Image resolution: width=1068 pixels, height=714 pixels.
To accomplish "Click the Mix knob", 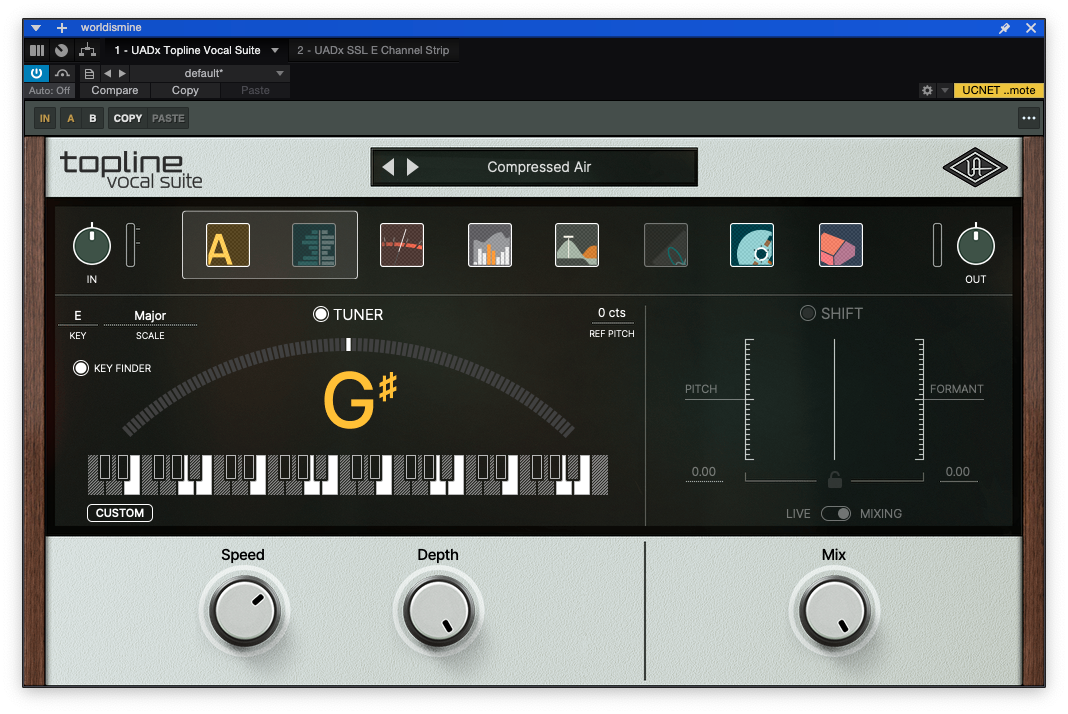I will pos(834,610).
